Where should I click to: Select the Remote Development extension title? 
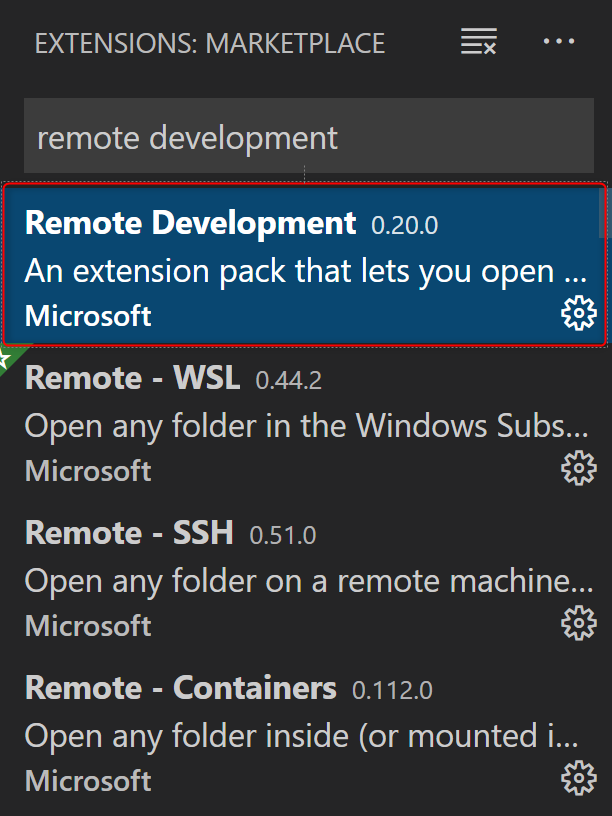[x=190, y=223]
